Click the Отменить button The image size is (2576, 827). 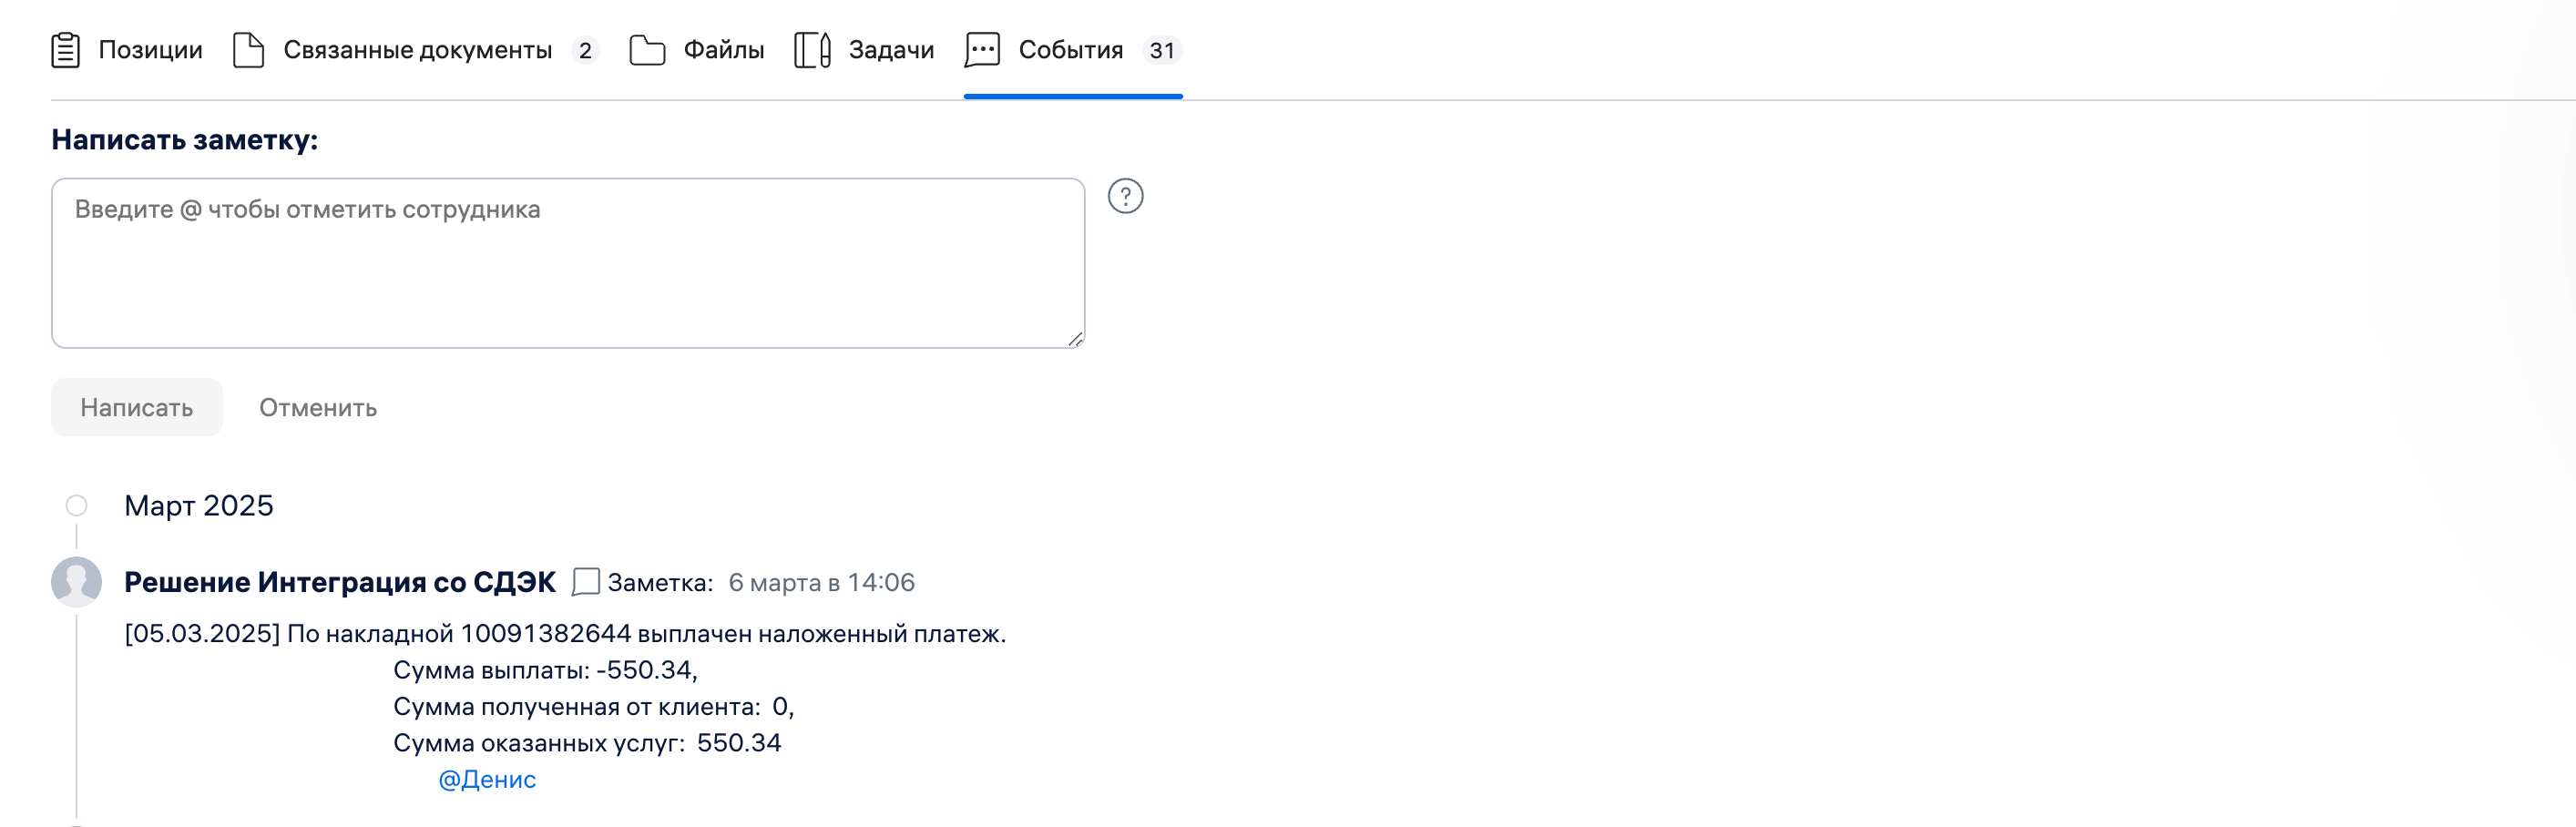point(318,408)
